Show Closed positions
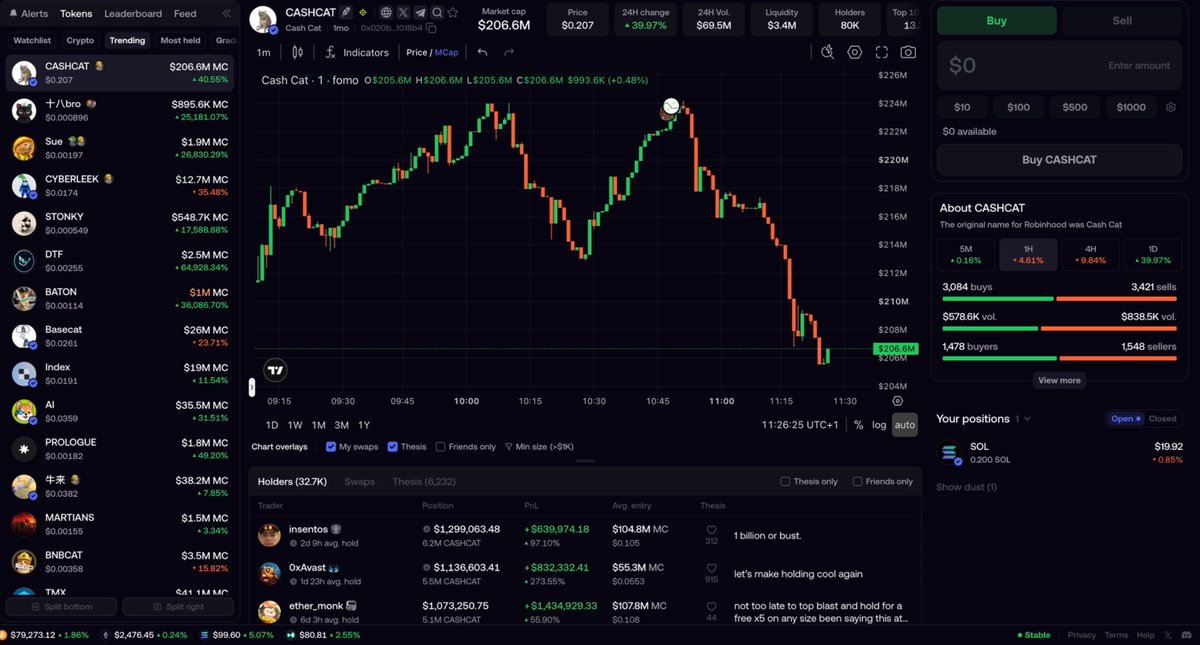 (1162, 419)
